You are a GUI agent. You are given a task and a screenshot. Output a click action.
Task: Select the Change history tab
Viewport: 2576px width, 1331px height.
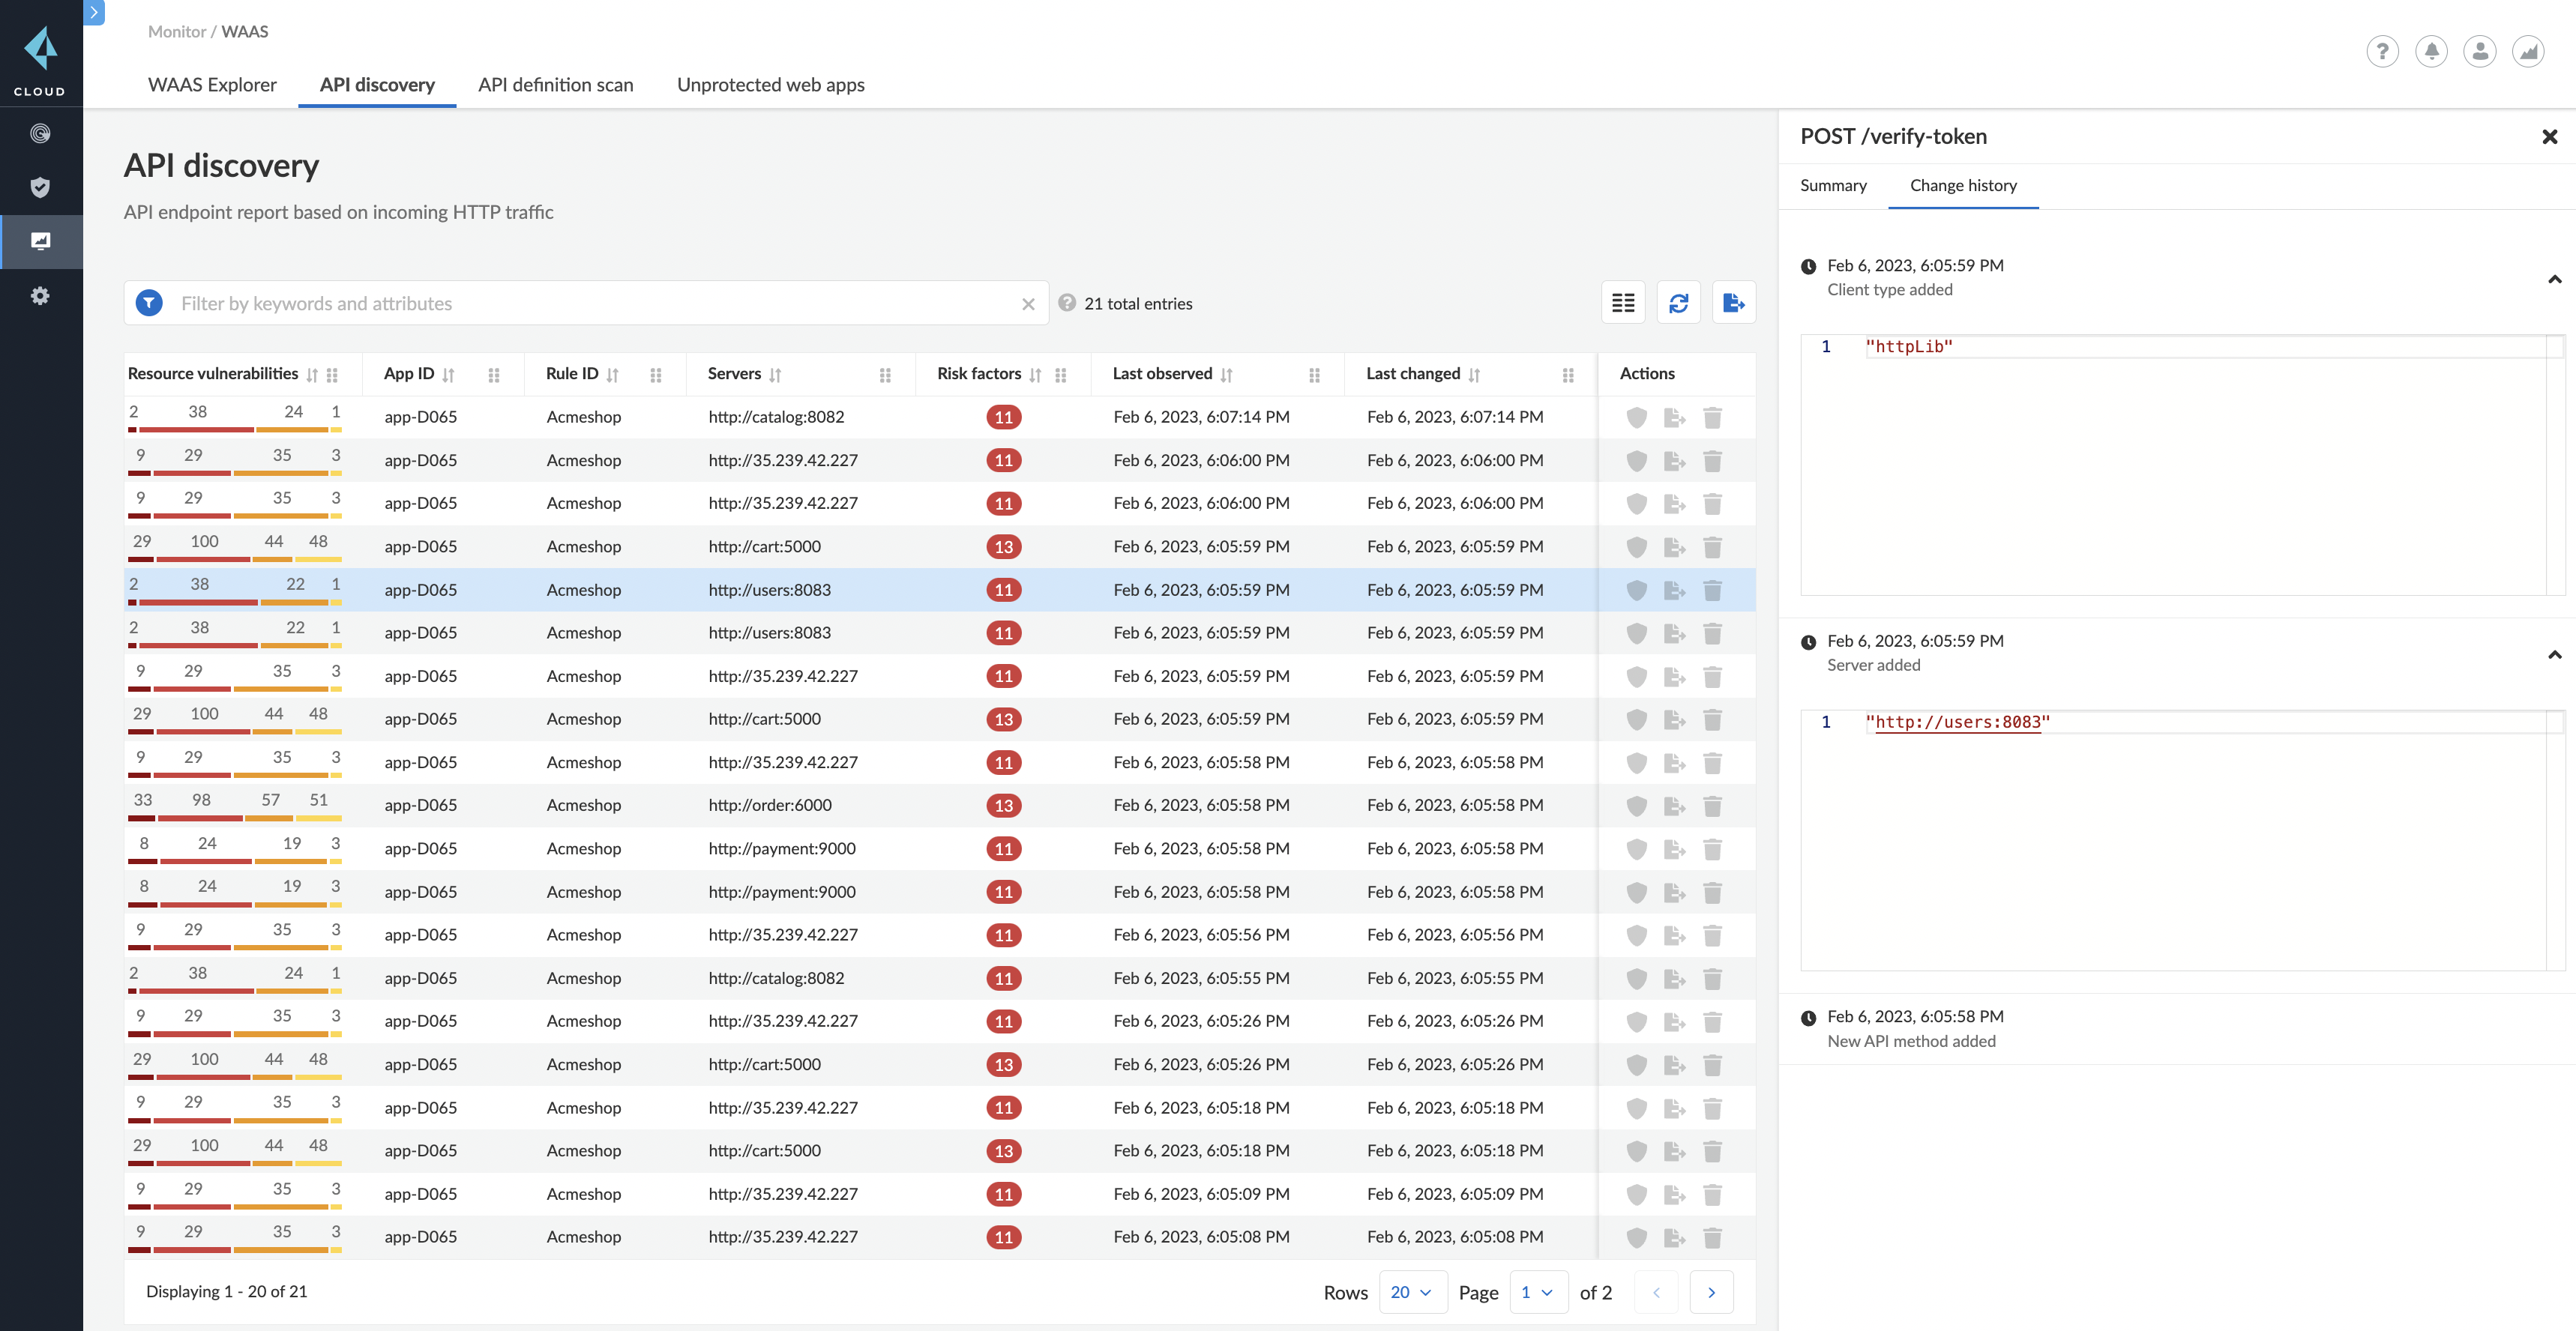coord(1963,186)
